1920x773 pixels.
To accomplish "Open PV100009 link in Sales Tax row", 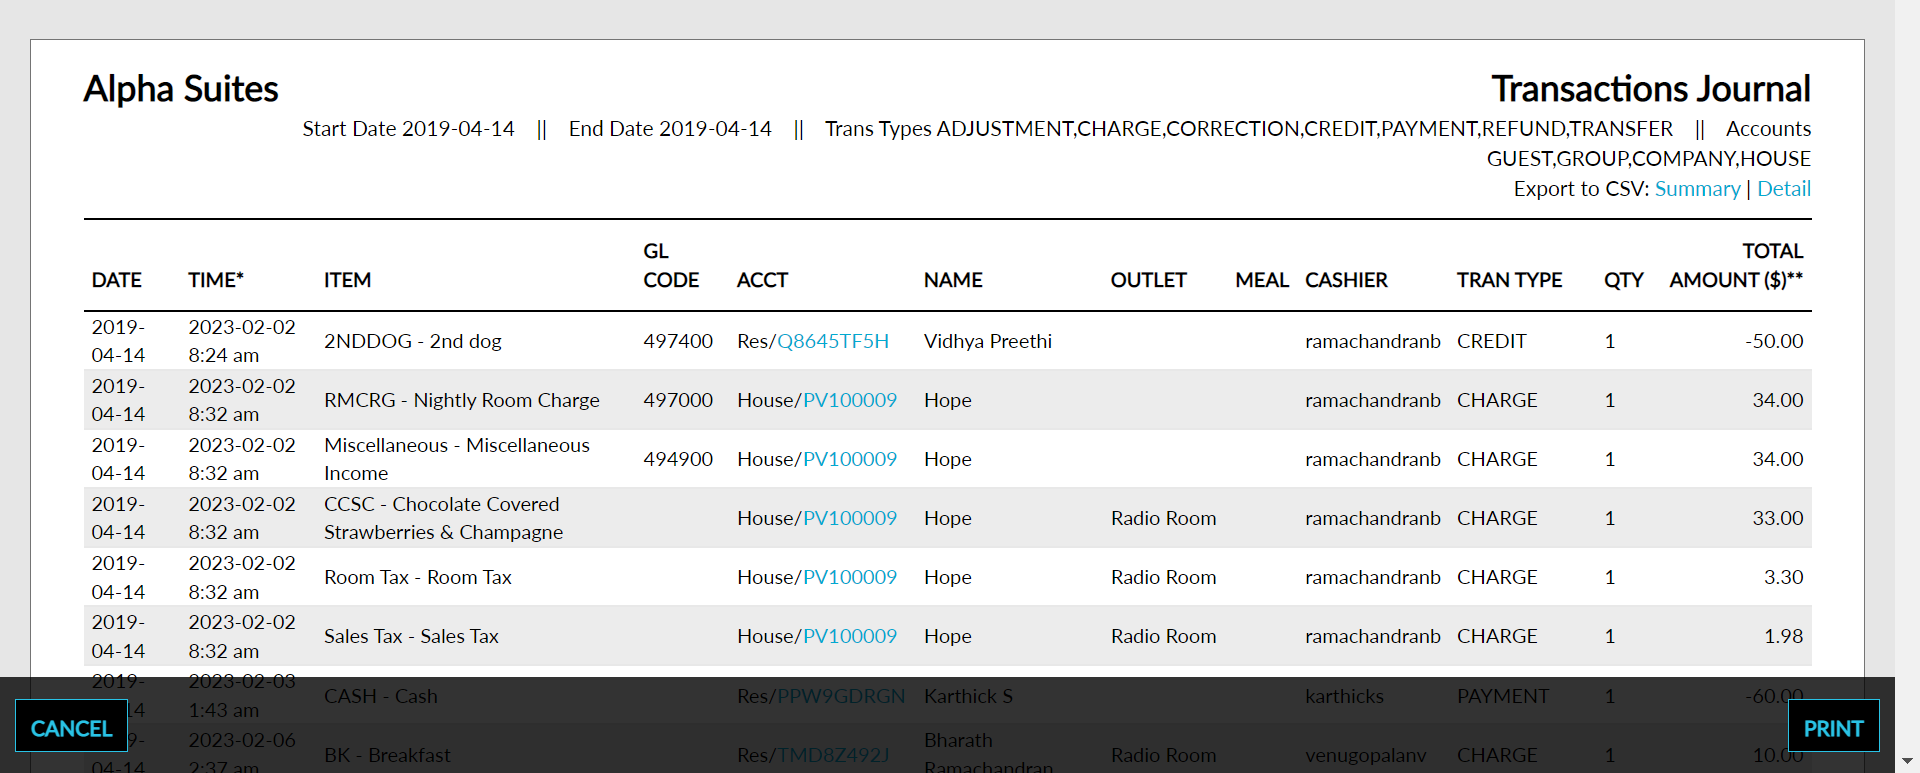I will [x=850, y=636].
